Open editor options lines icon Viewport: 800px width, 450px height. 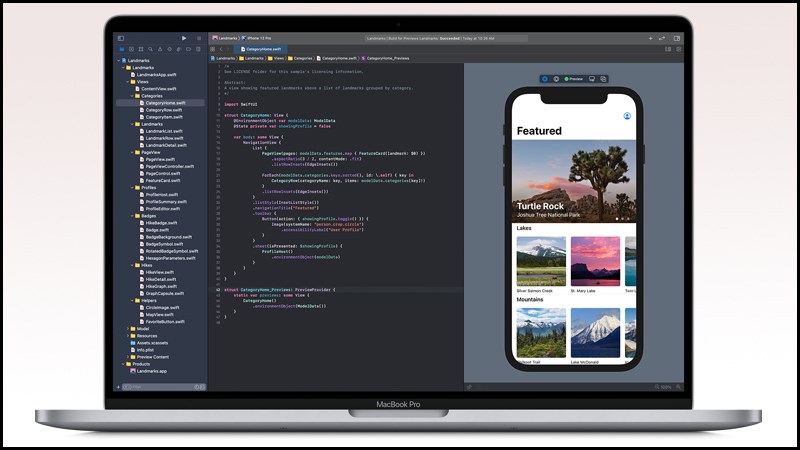668,49
